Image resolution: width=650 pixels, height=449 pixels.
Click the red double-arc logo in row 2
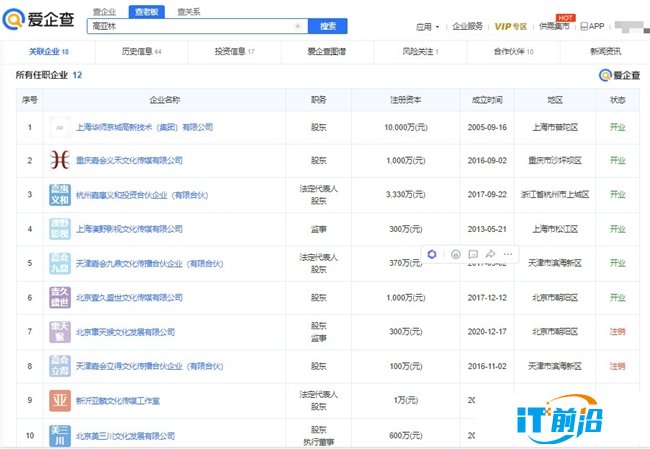(x=60, y=160)
